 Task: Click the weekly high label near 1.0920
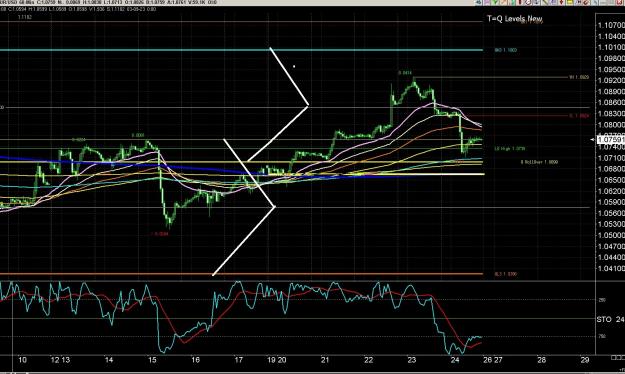tap(579, 77)
